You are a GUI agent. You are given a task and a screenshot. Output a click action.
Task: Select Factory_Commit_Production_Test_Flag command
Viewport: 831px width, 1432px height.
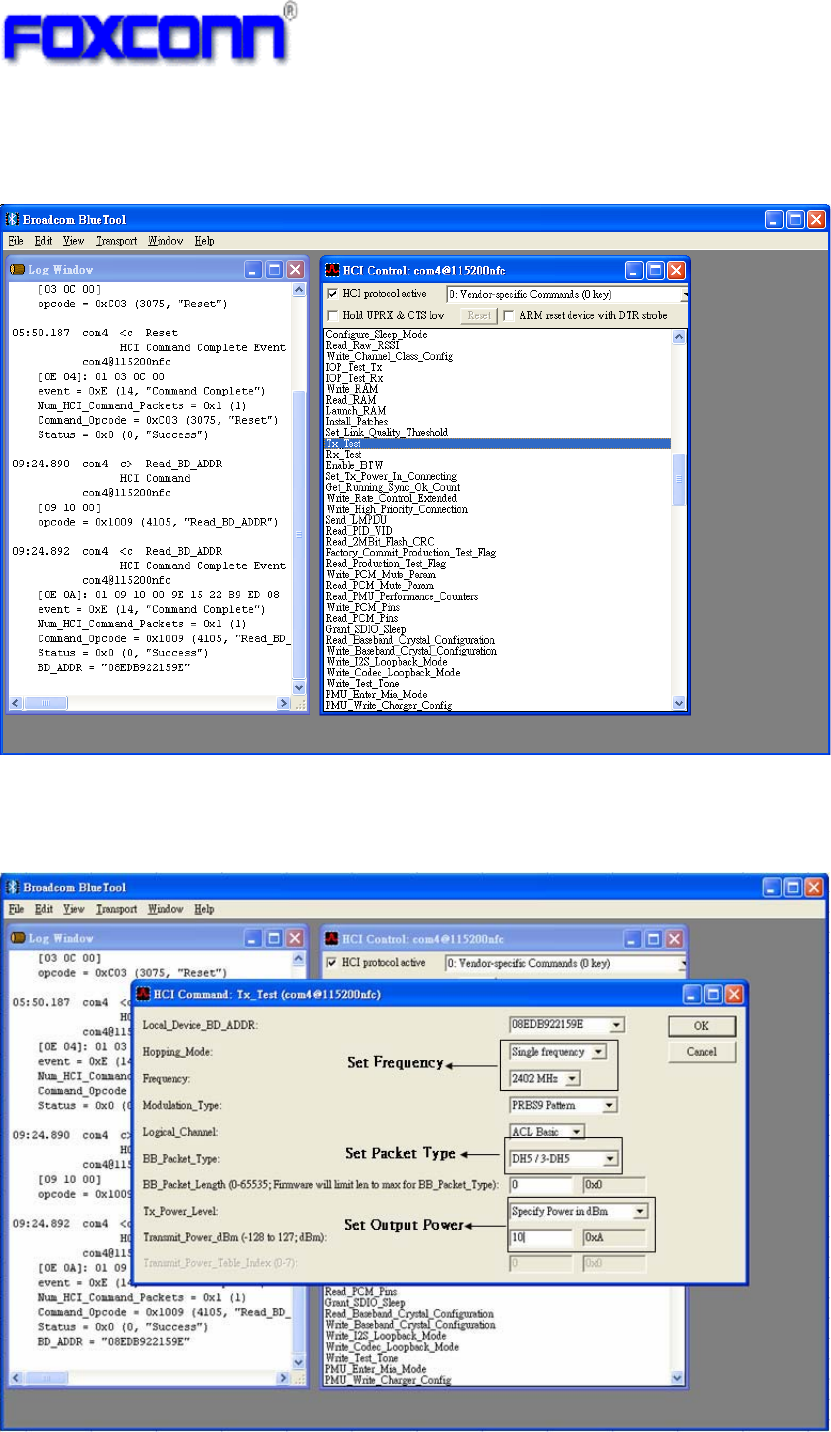[x=411, y=553]
